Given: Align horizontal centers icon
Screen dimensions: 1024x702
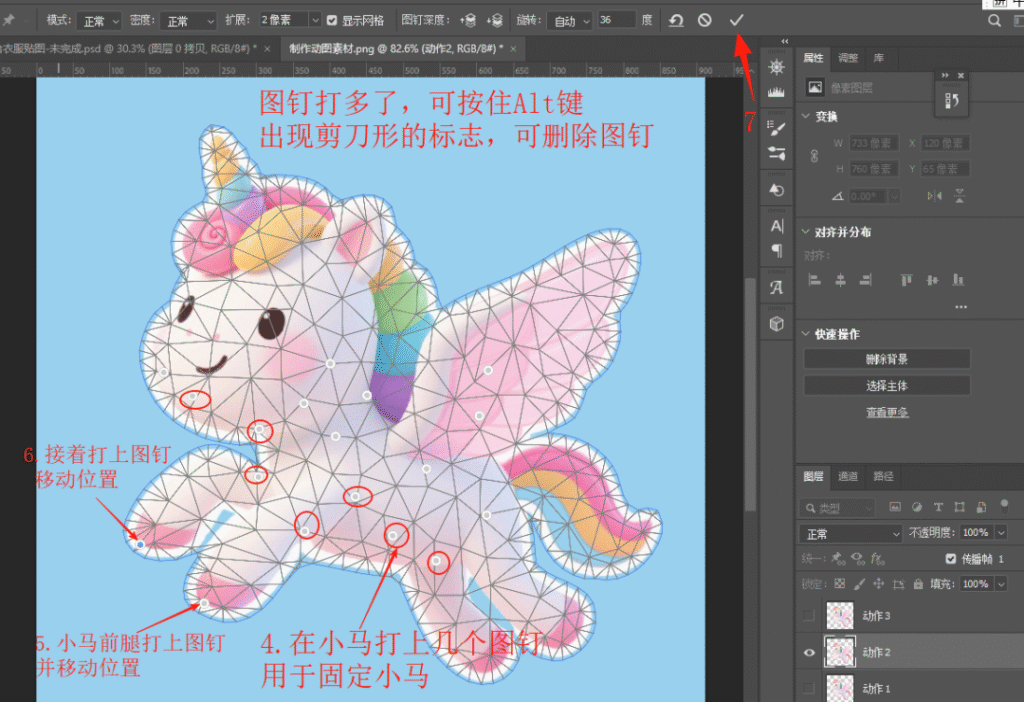Looking at the screenshot, I should point(840,280).
